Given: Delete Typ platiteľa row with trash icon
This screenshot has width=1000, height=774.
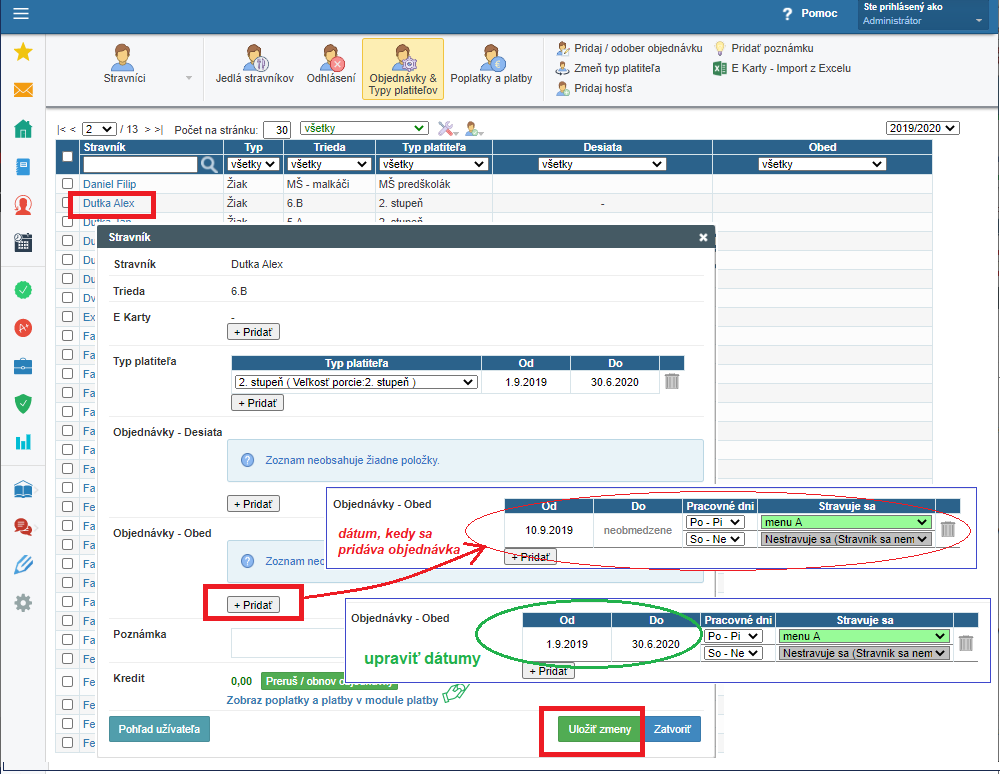Looking at the screenshot, I should (x=672, y=381).
